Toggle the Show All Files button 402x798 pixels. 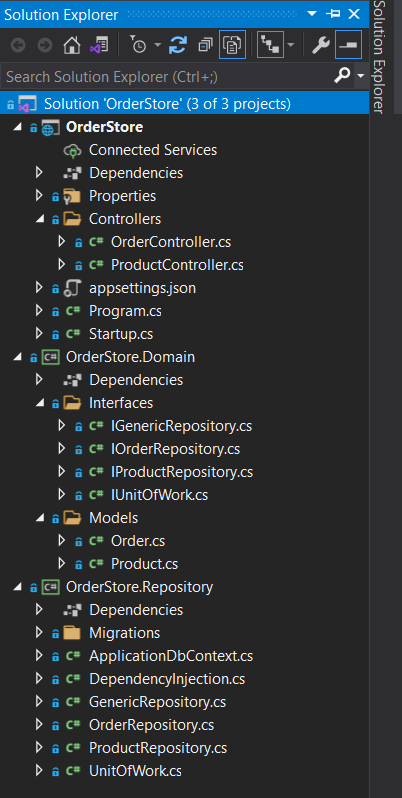point(233,46)
